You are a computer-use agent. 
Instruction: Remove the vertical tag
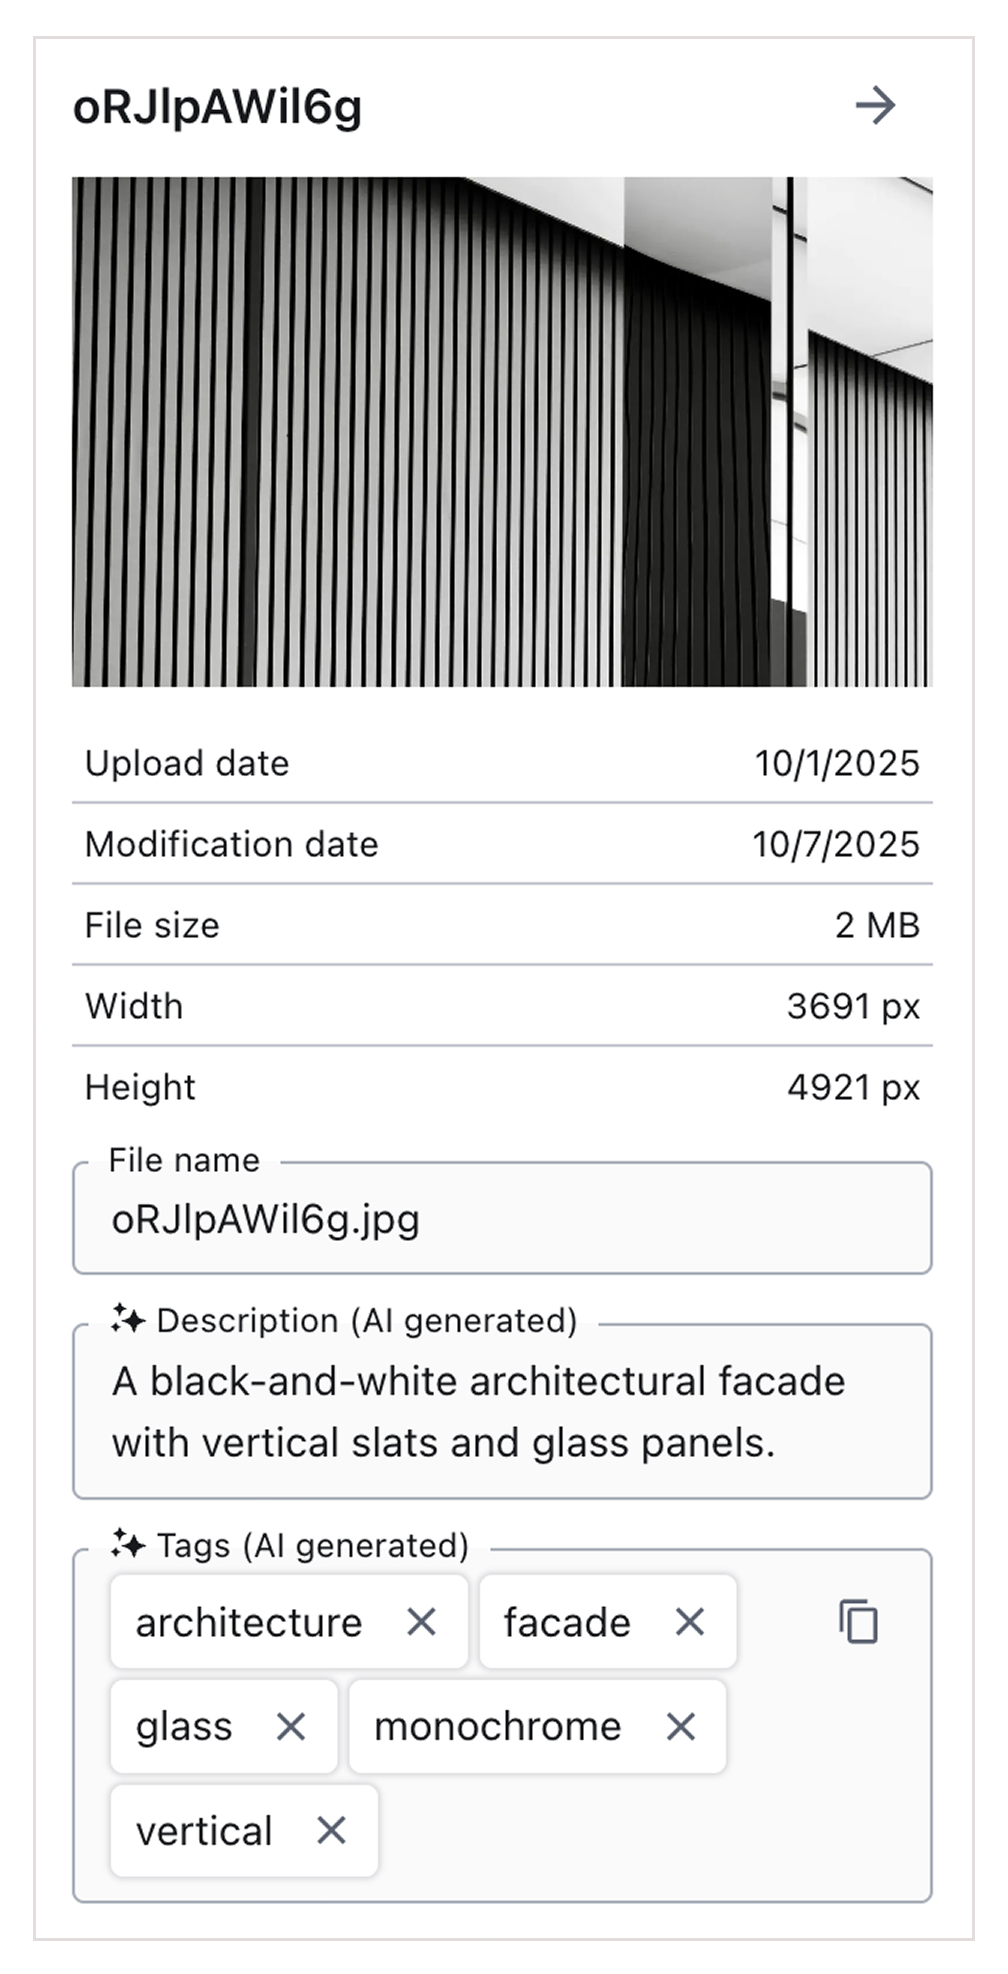coord(331,1830)
